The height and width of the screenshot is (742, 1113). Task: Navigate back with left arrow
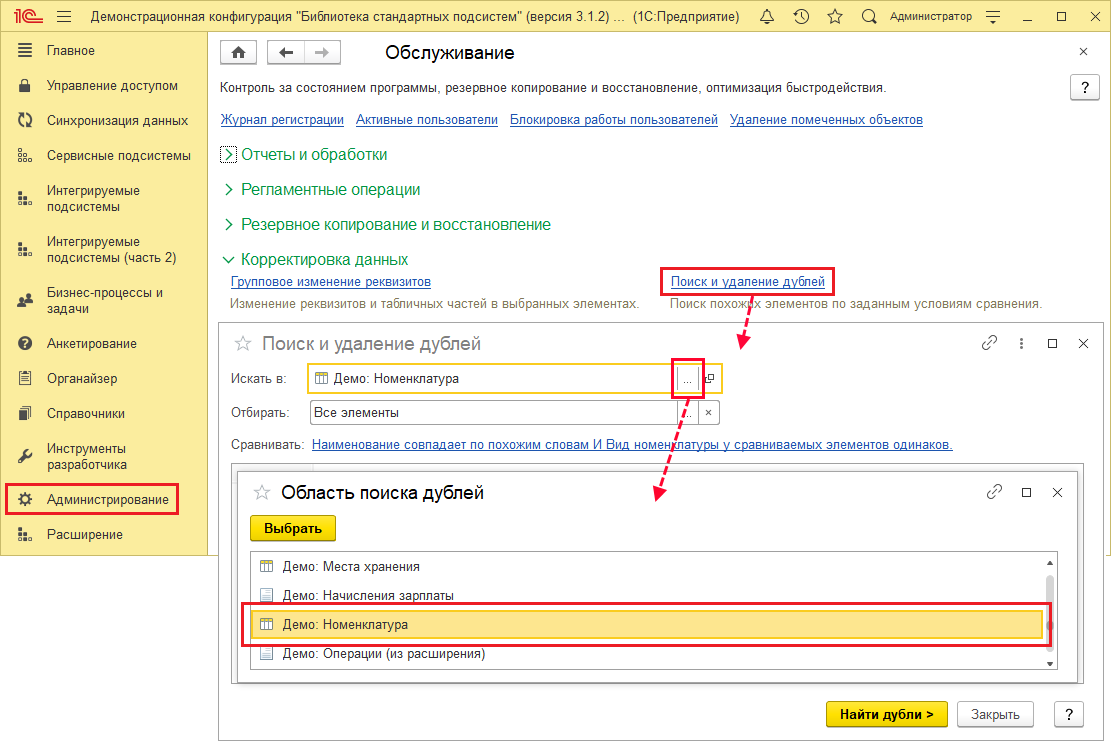click(x=286, y=53)
